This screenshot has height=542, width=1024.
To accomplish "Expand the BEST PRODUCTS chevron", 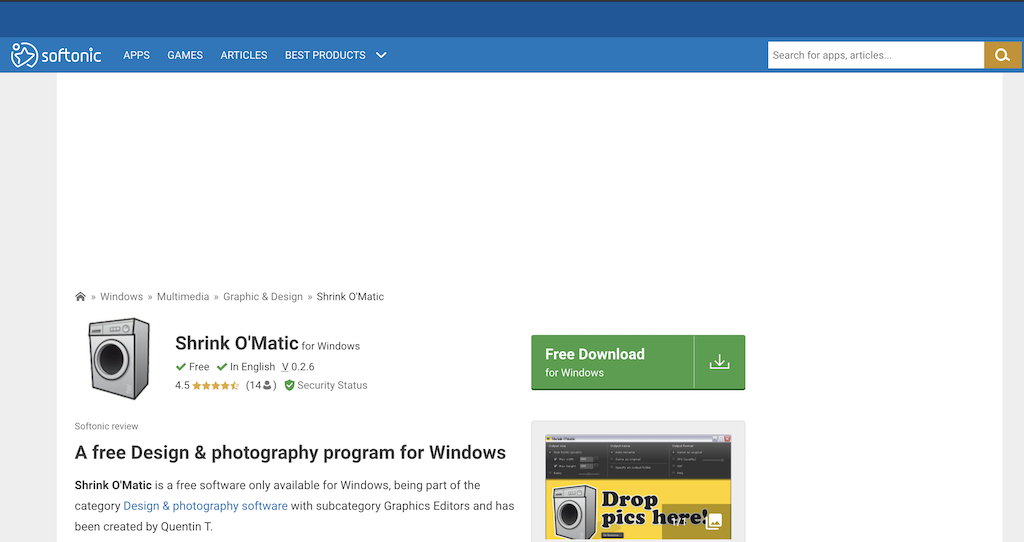I will pyautogui.click(x=381, y=56).
